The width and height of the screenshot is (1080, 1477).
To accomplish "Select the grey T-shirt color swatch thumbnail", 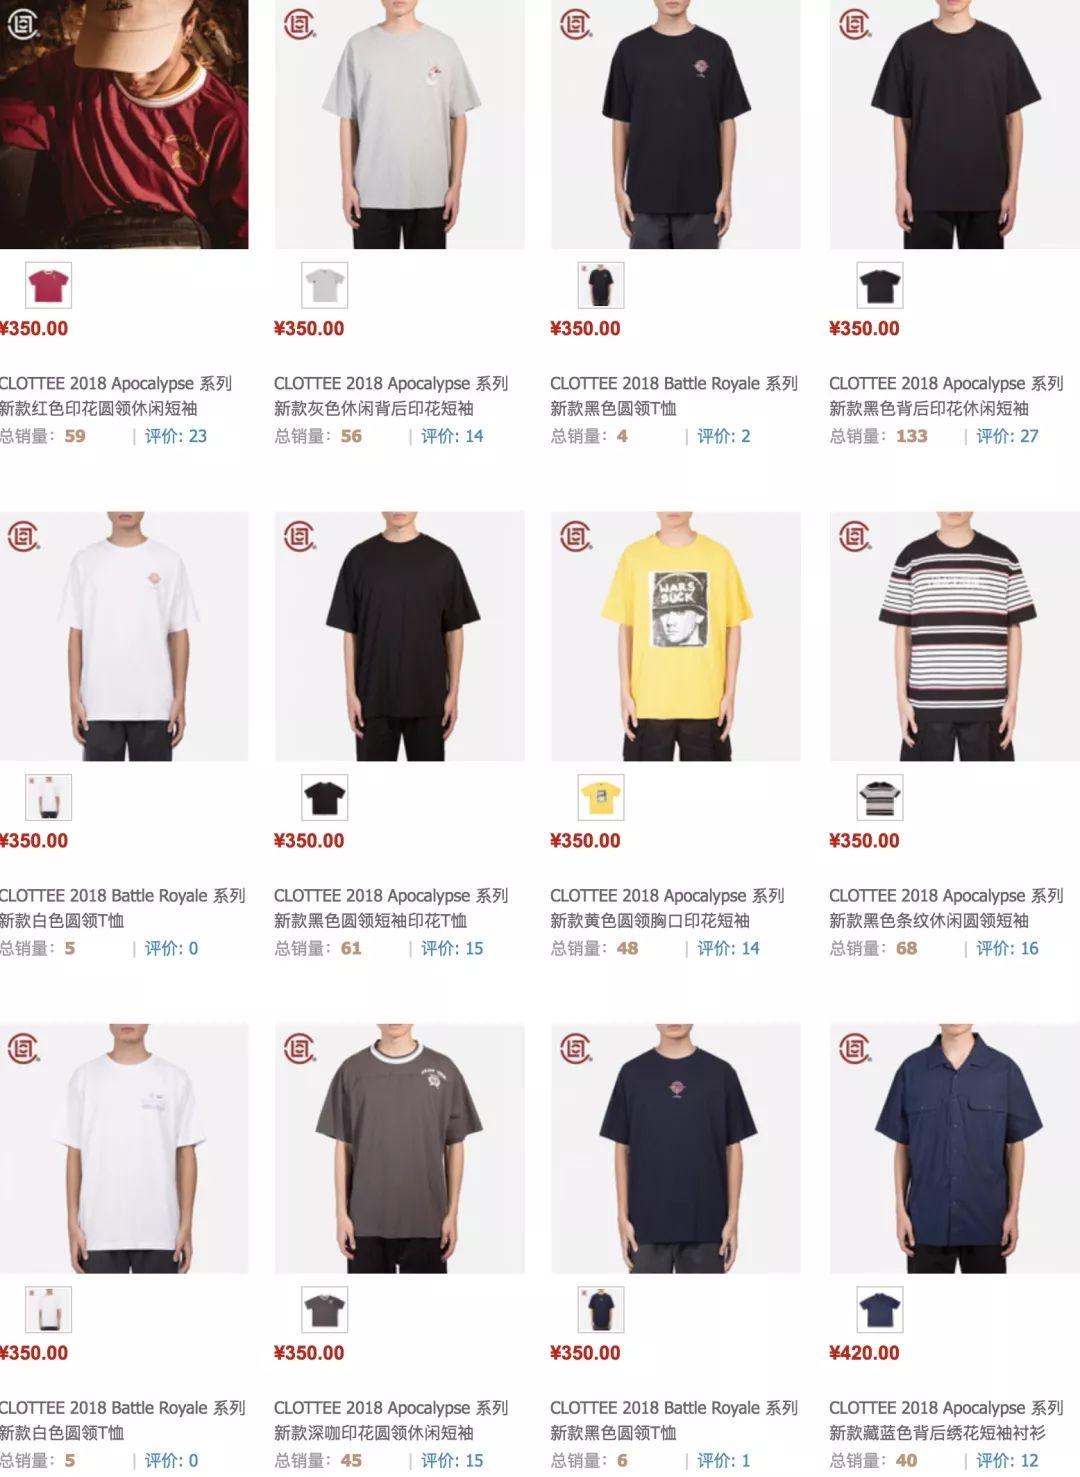I will click(325, 286).
